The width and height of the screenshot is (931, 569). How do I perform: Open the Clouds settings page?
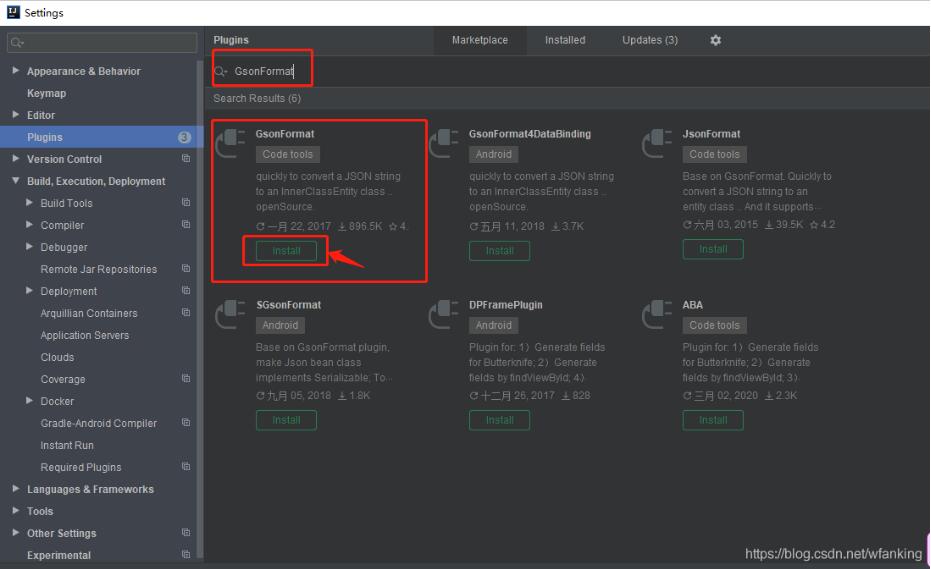click(57, 357)
